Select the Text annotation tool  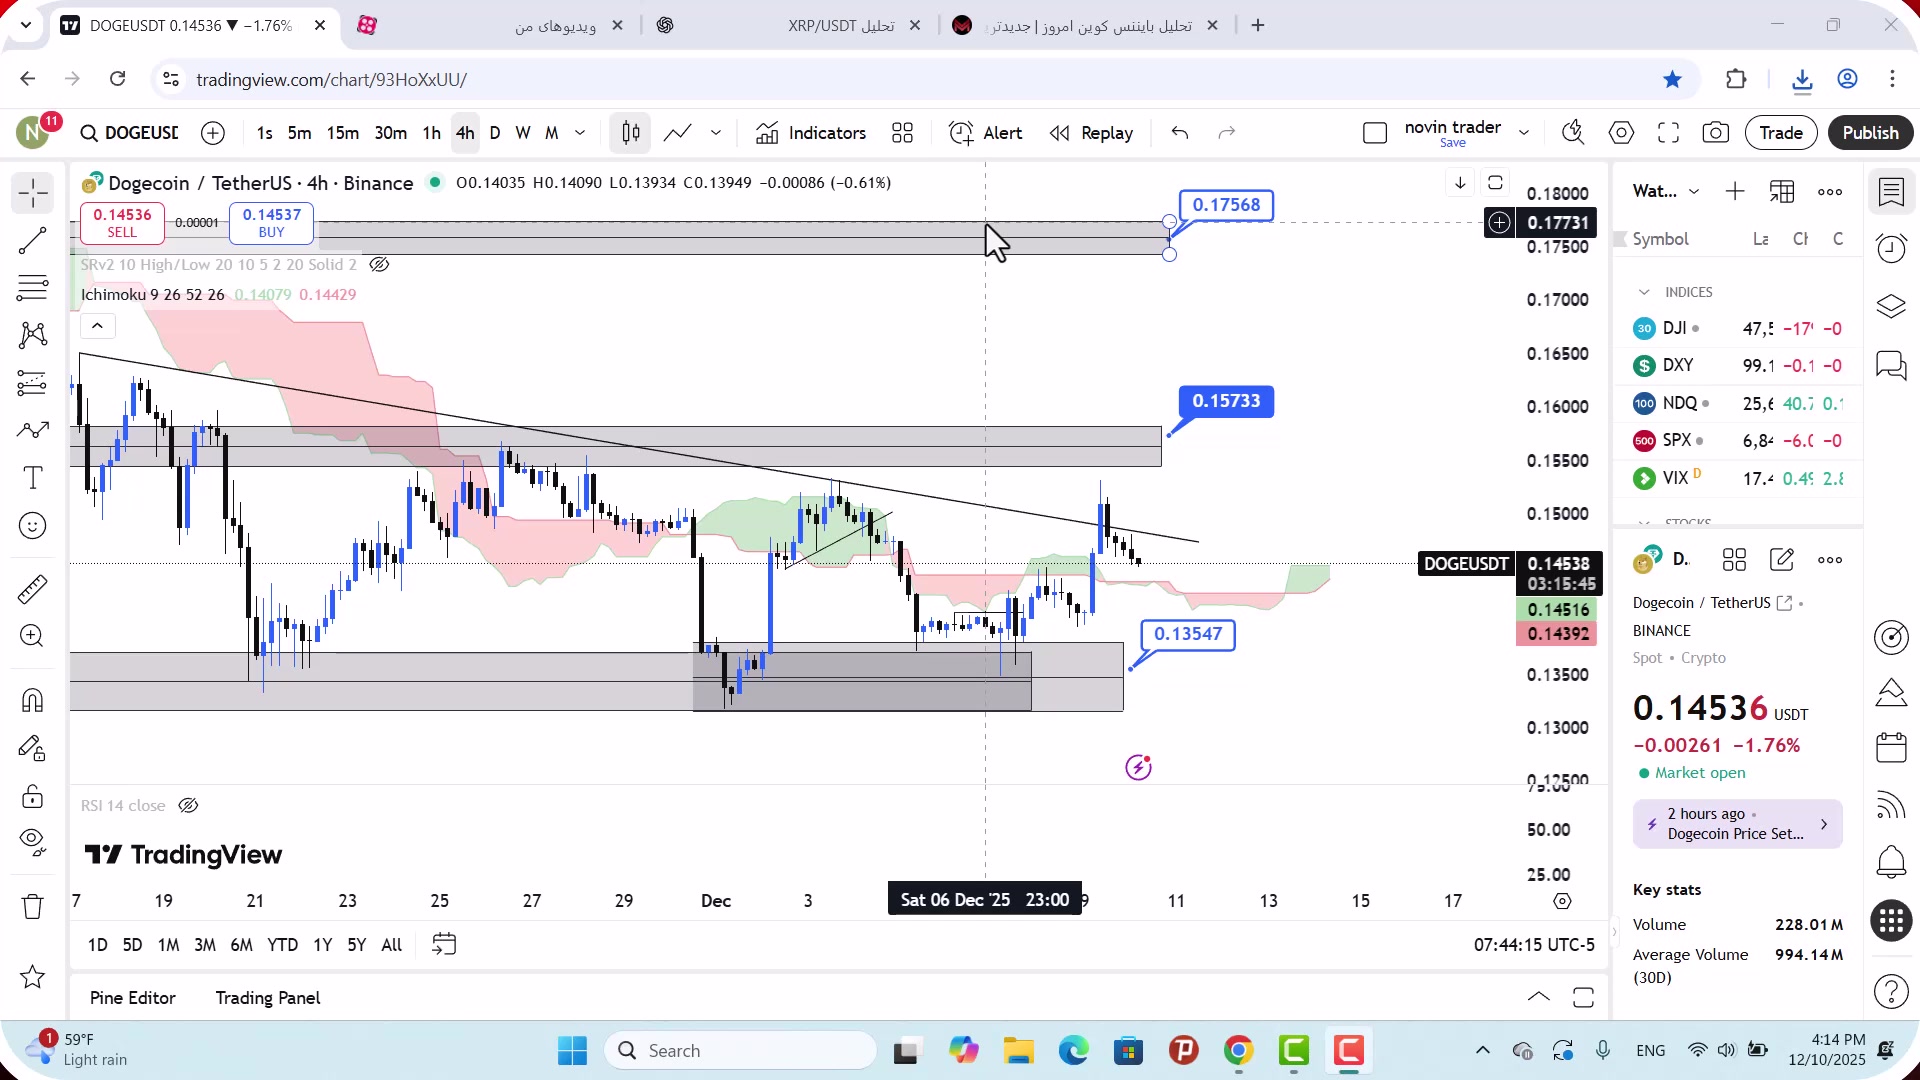coord(33,478)
